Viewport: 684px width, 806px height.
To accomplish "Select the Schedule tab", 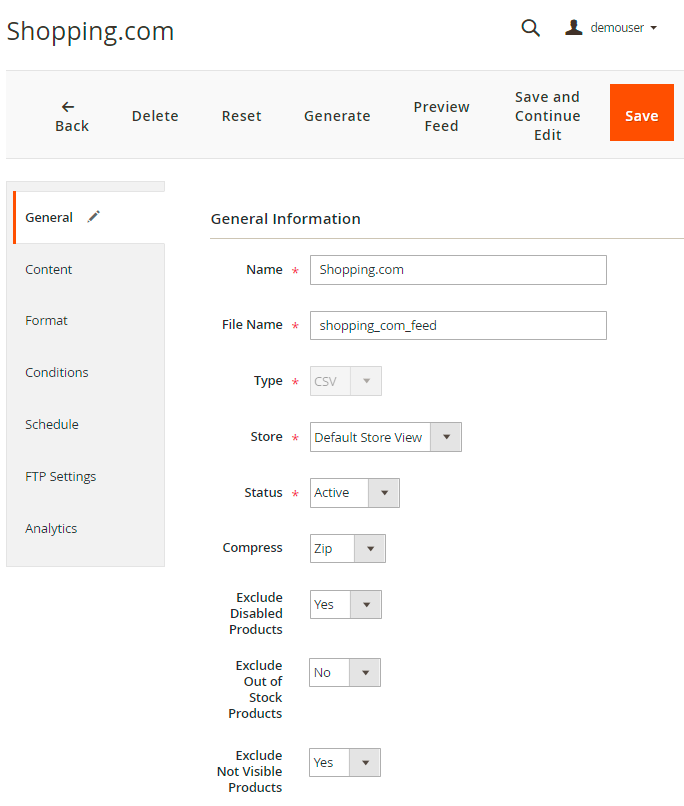I will [x=52, y=425].
